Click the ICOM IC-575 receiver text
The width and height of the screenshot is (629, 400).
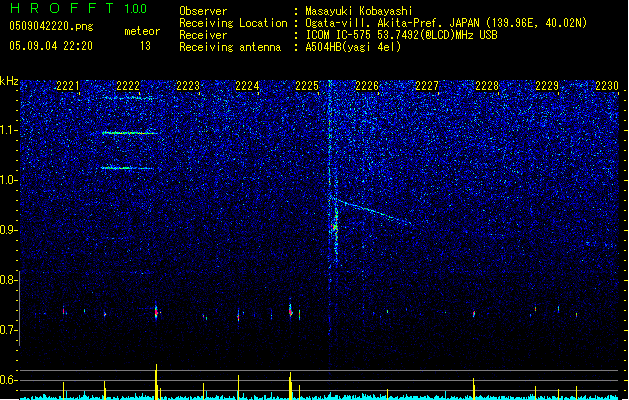401,35
